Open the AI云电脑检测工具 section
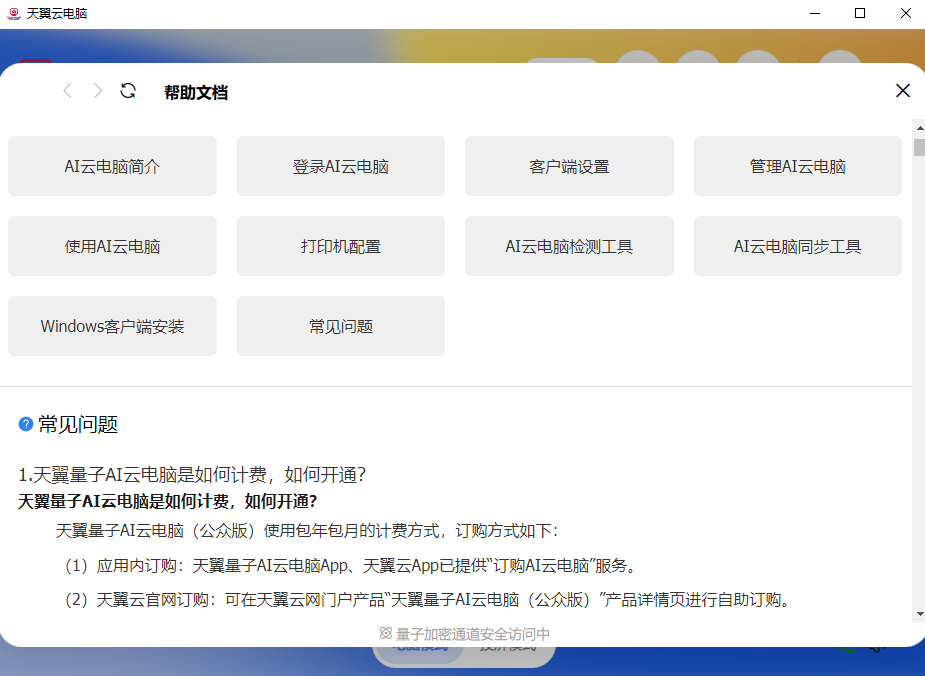Image resolution: width=925 pixels, height=676 pixels. tap(569, 246)
